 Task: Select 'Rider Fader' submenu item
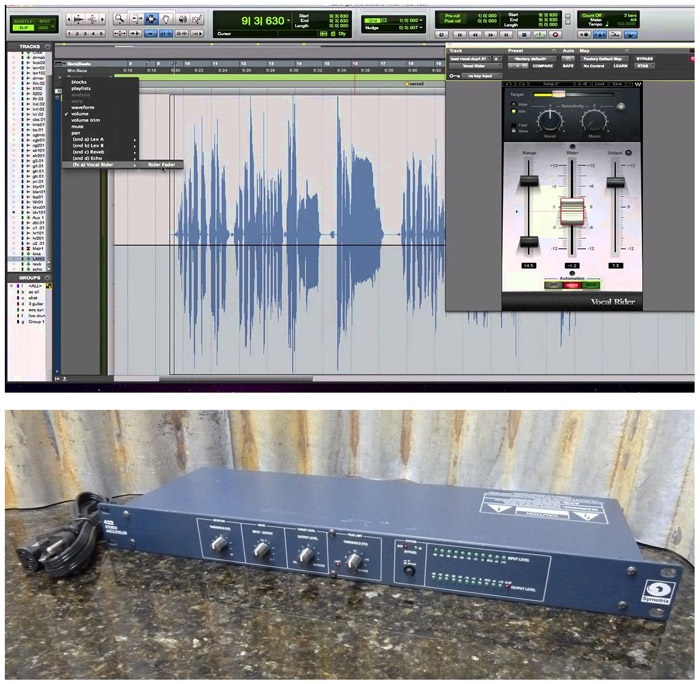(160, 164)
